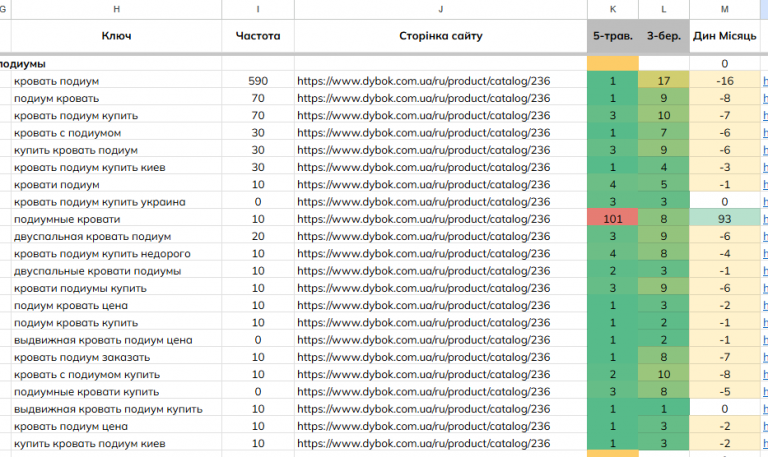Image resolution: width=768 pixels, height=457 pixels.
Task: Select key cell 'двуспальные кровати подиумы'
Action: (116, 271)
